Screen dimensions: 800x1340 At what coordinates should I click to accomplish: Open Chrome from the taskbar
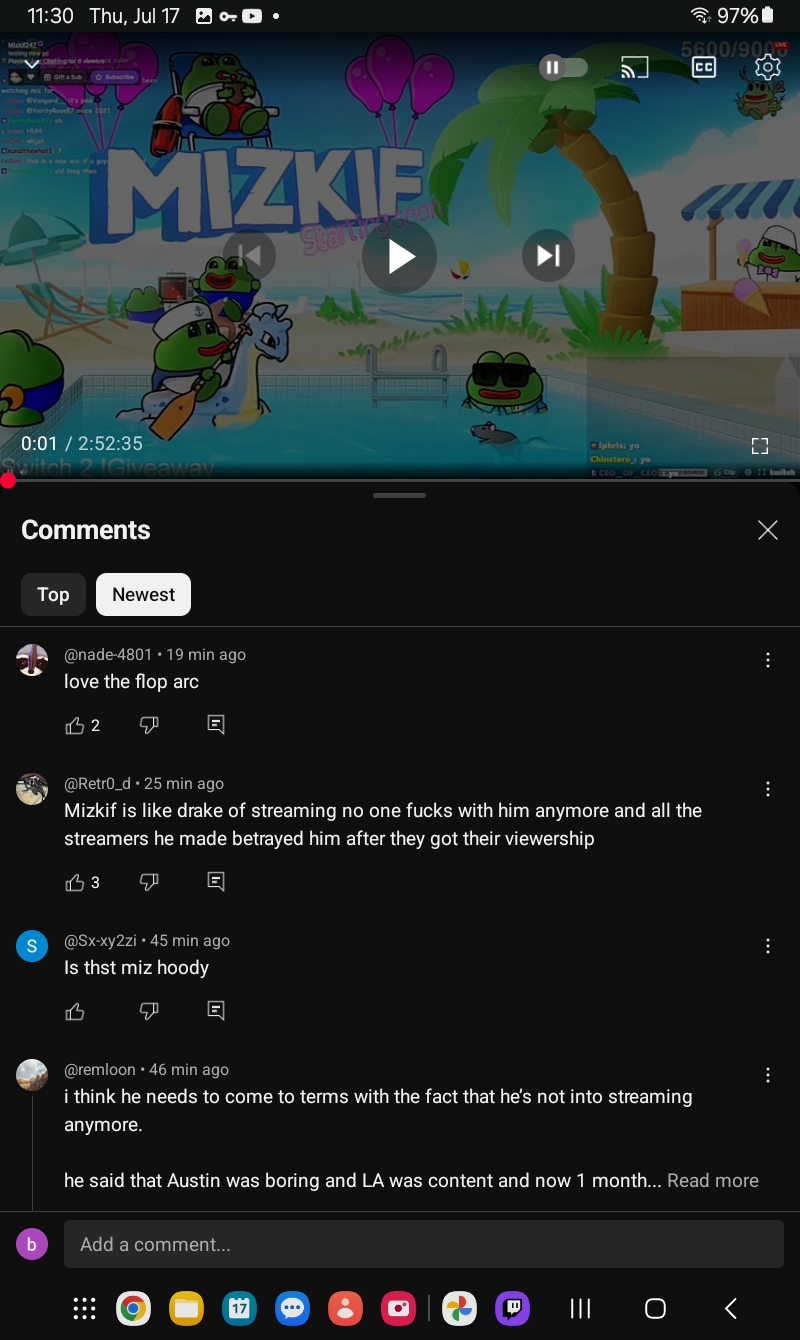(x=133, y=1308)
